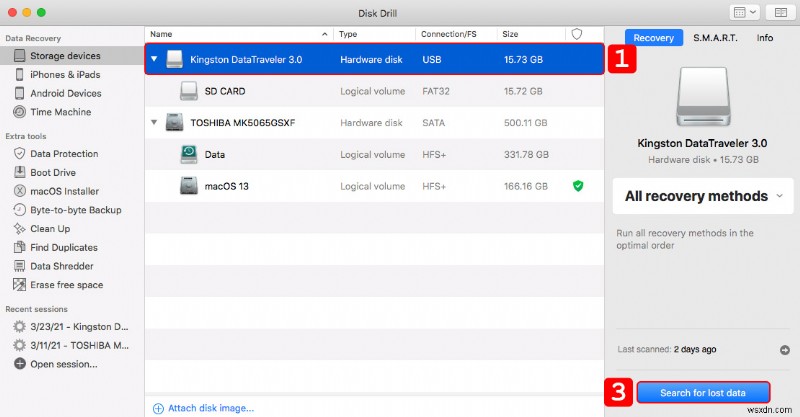Image resolution: width=800 pixels, height=417 pixels.
Task: Switch to the Info tab
Action: pos(764,38)
